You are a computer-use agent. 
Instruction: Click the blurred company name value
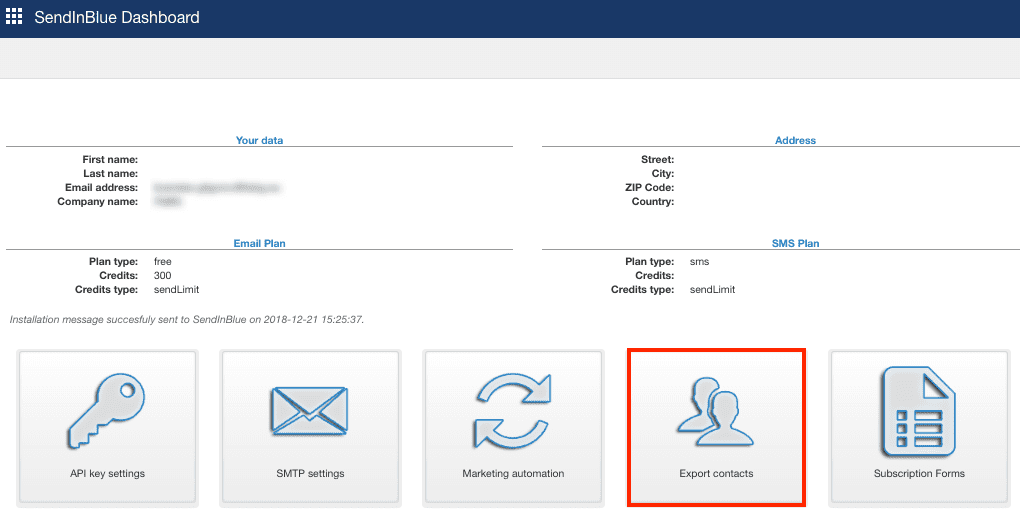(x=167, y=202)
